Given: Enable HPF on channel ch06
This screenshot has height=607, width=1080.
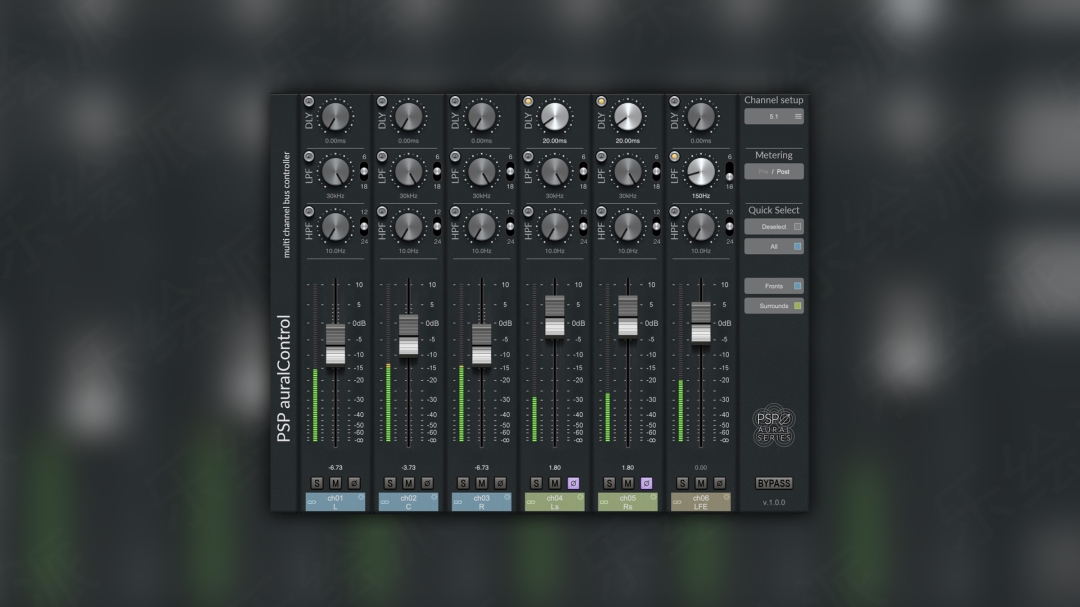Looking at the screenshot, I should tap(674, 212).
